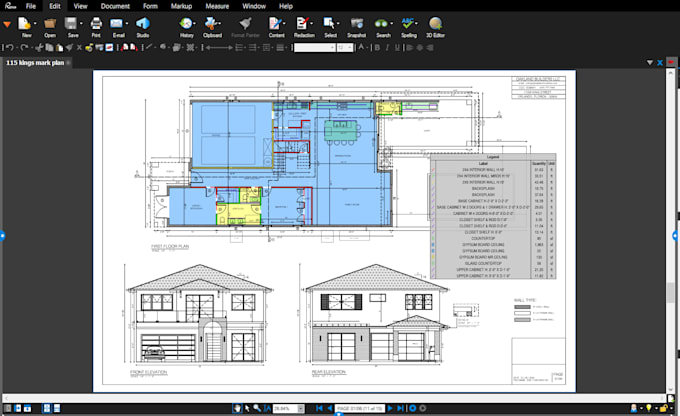Image resolution: width=680 pixels, height=416 pixels.
Task: Open the Edit menu
Action: tap(55, 6)
